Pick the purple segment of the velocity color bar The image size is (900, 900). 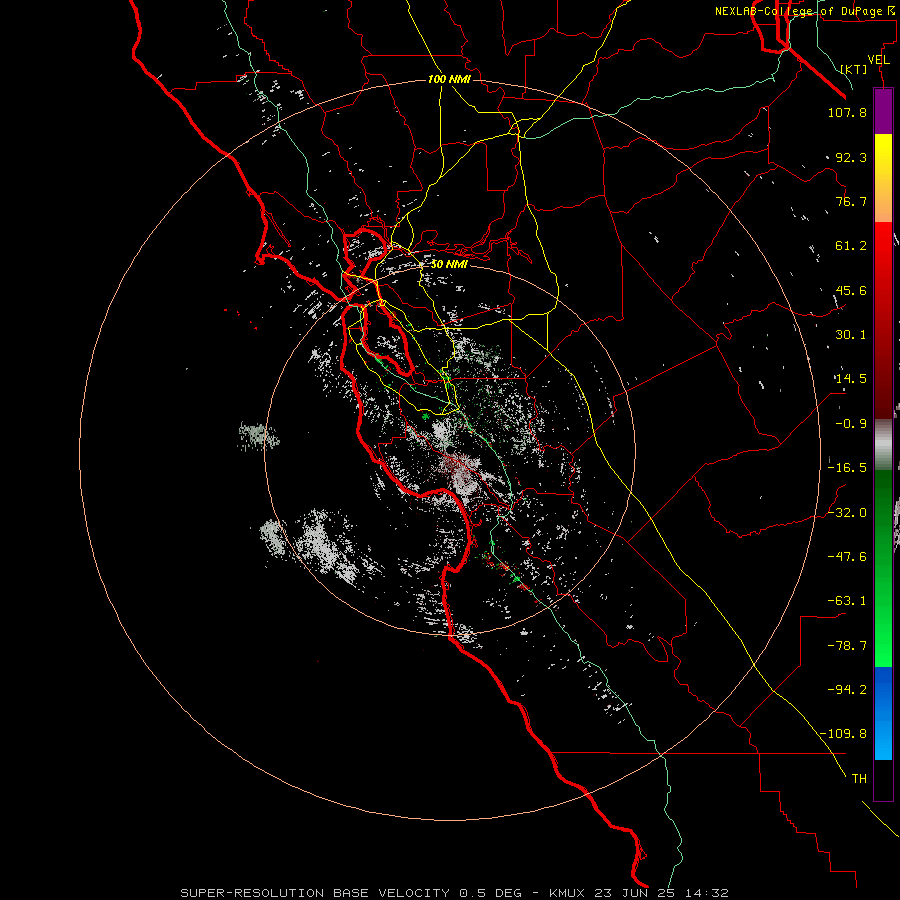click(x=883, y=111)
